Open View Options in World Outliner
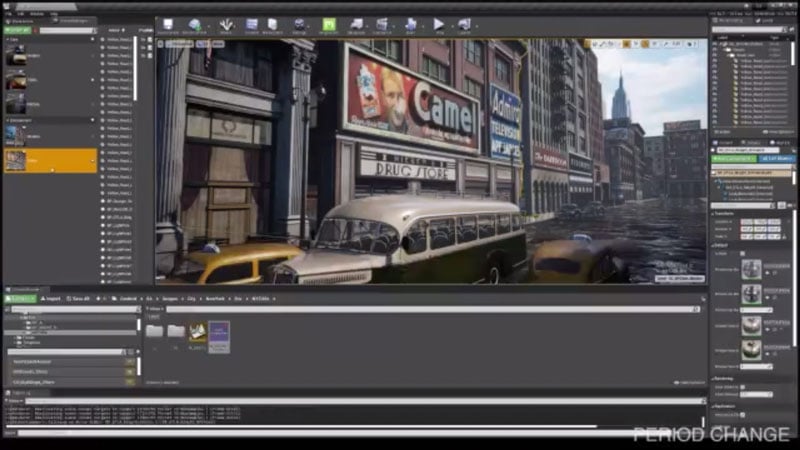Screen dimensions: 800x450 click(780, 132)
